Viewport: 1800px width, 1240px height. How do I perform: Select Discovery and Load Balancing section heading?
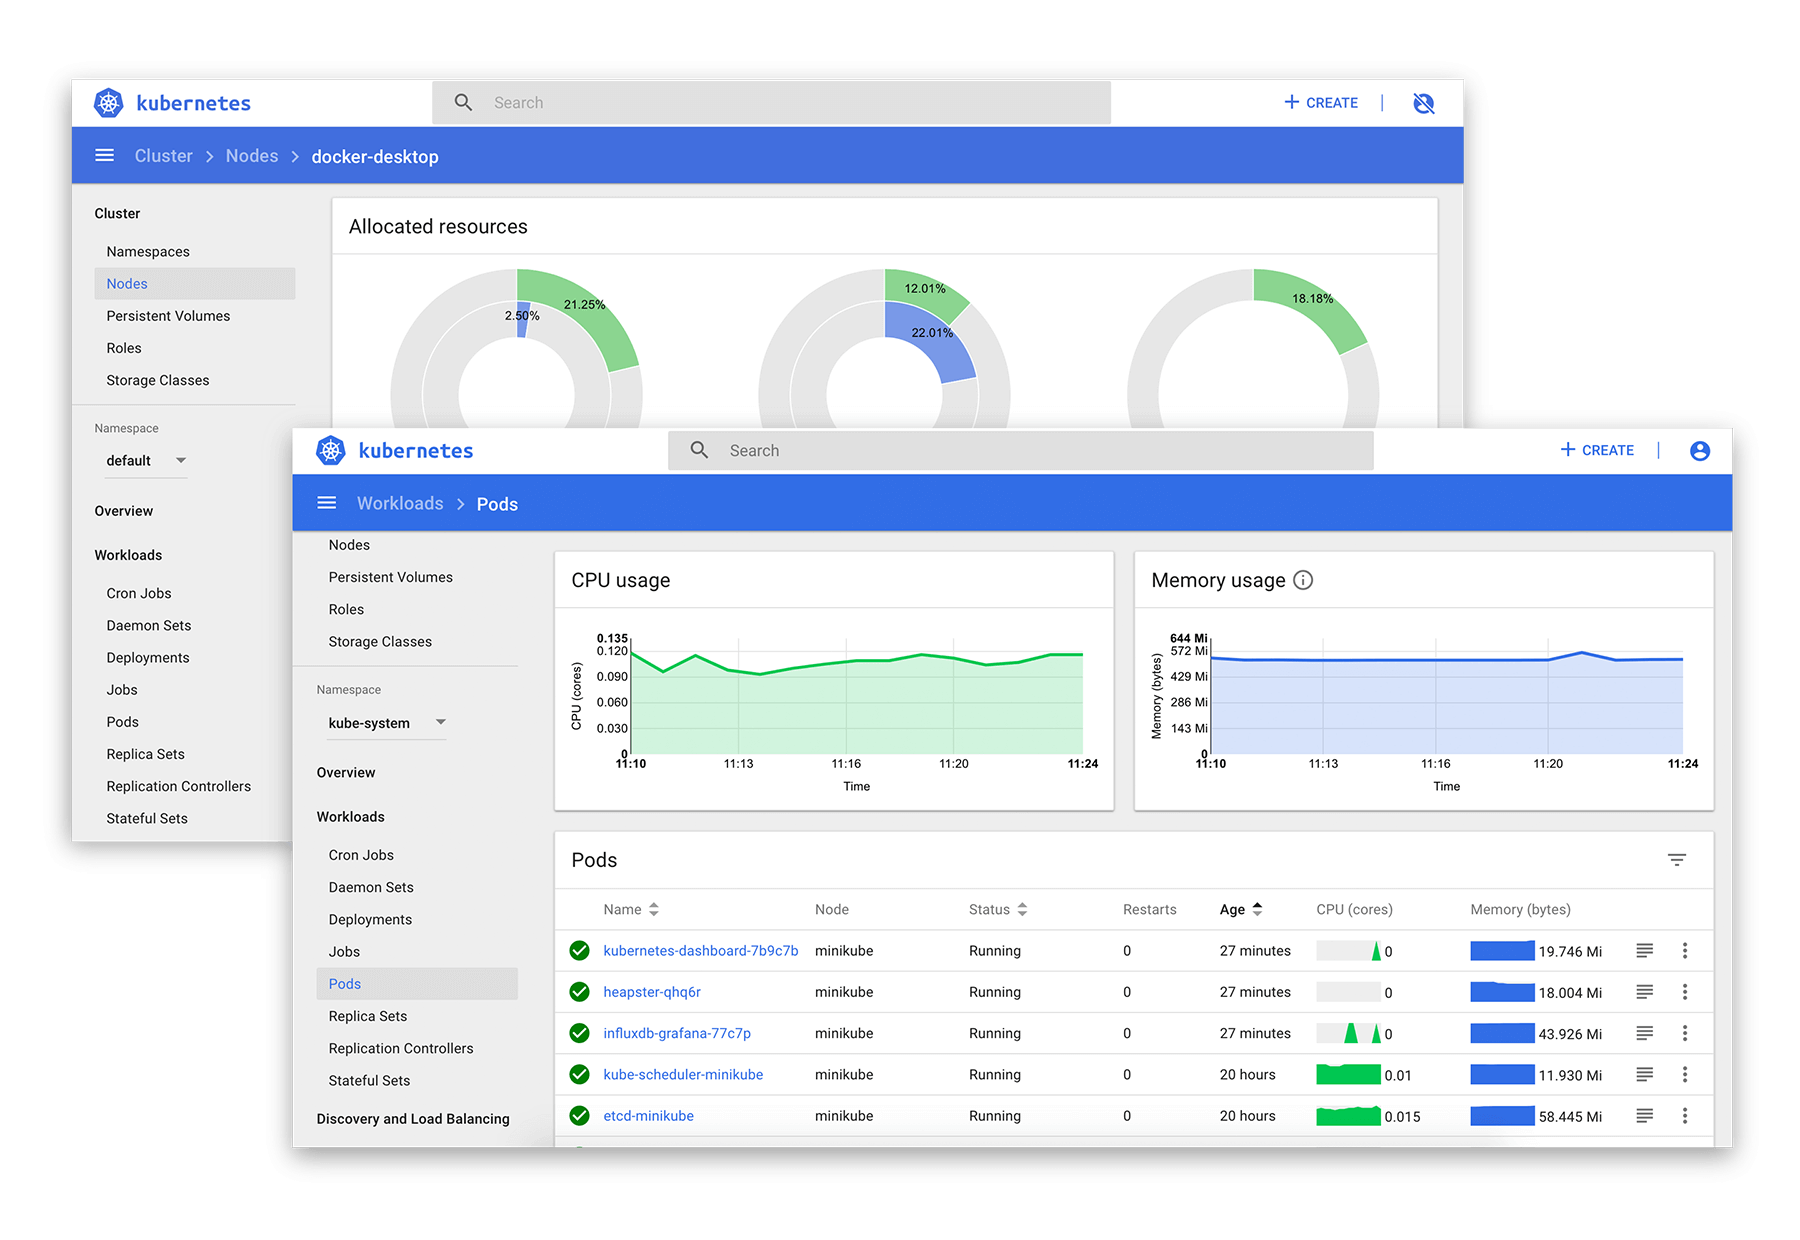pyautogui.click(x=413, y=1119)
